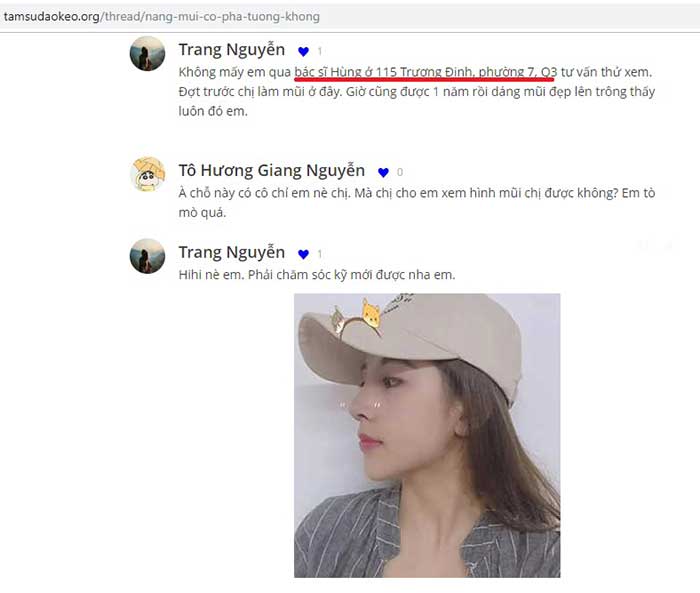700x593 pixels.
Task: Open Tô Hương Giang Nguyễn's cartoon avatar
Action: pos(147,174)
